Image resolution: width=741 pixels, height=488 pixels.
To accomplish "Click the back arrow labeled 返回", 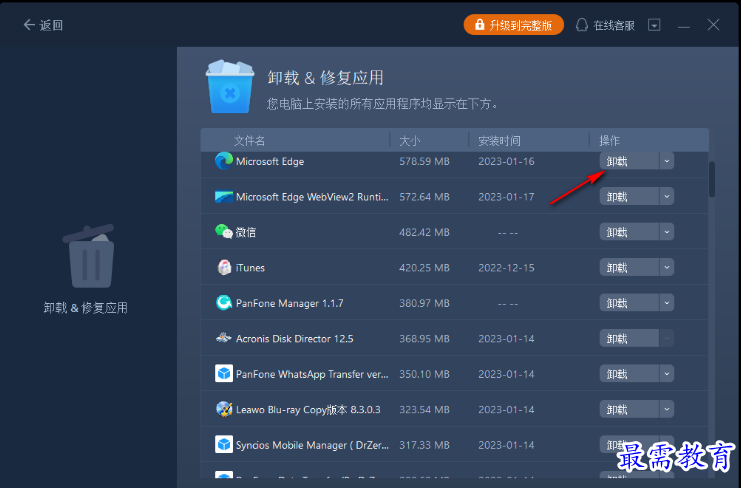I will (x=43, y=25).
